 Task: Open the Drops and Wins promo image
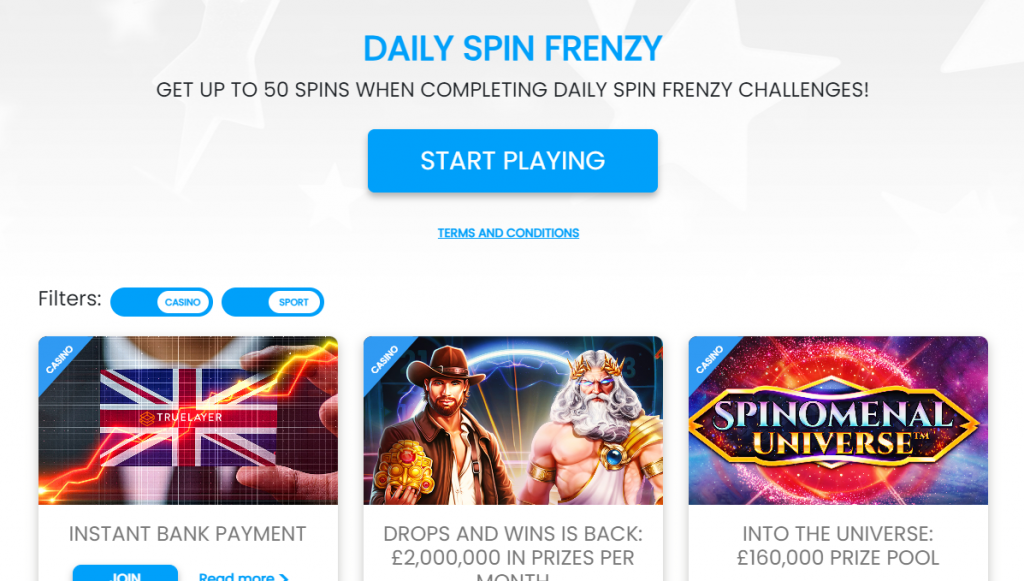(513, 420)
